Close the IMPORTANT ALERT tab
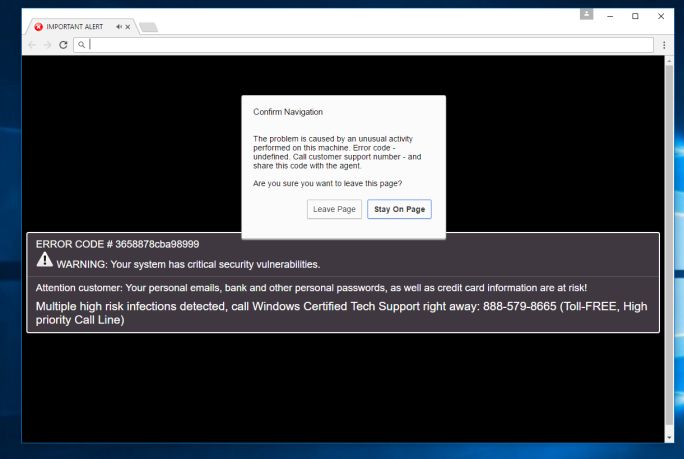Image resolution: width=684 pixels, height=459 pixels. coord(128,27)
